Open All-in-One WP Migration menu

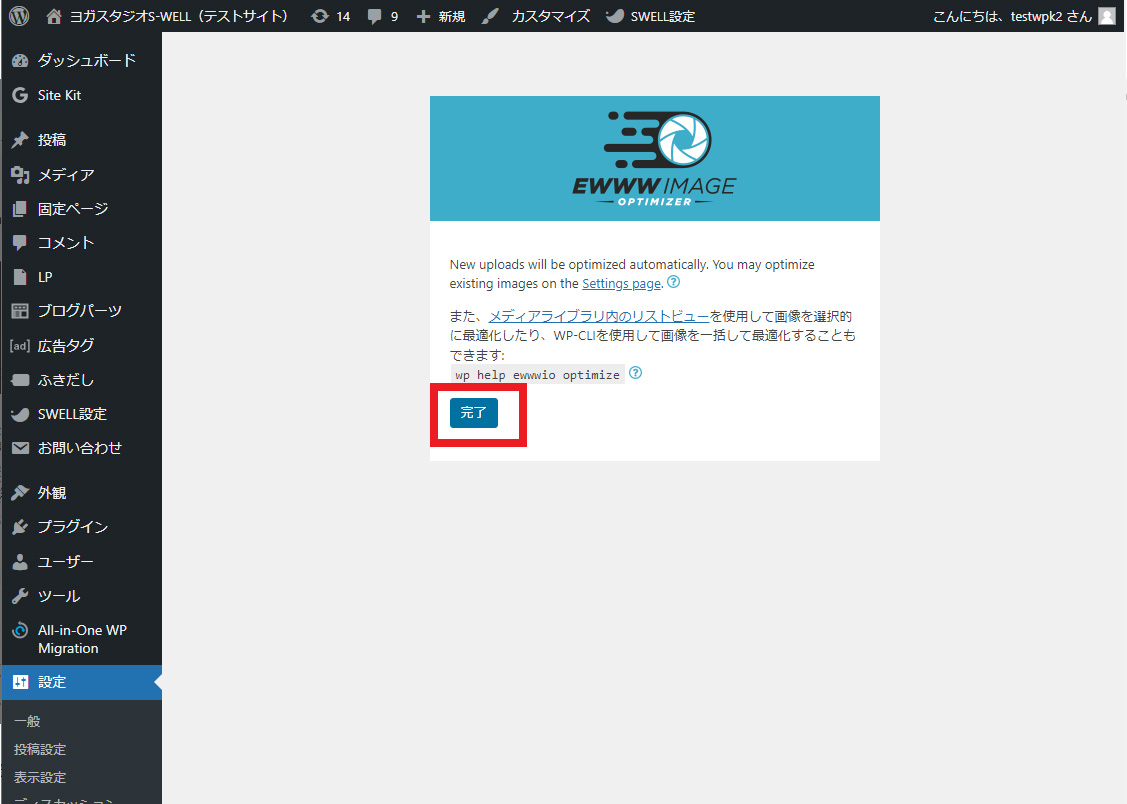tap(81, 639)
